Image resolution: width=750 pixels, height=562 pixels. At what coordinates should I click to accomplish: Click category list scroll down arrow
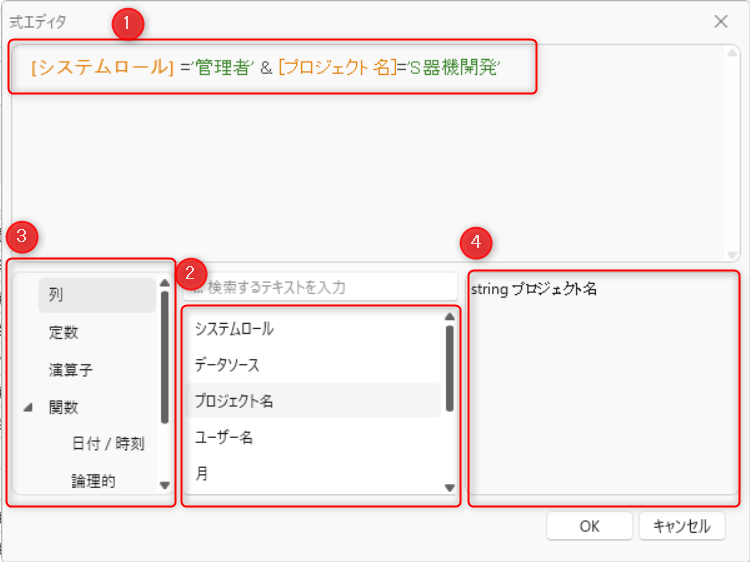point(164,485)
